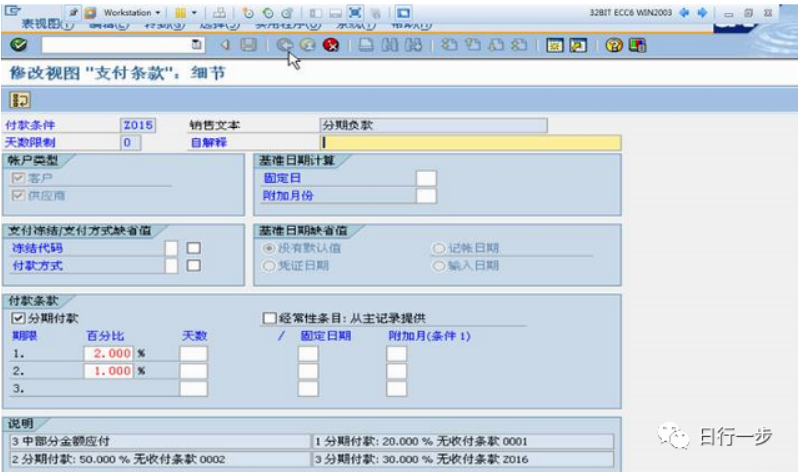Click the VMware manage snapshots icon
This screenshot has height=472, width=800.
(x=287, y=13)
